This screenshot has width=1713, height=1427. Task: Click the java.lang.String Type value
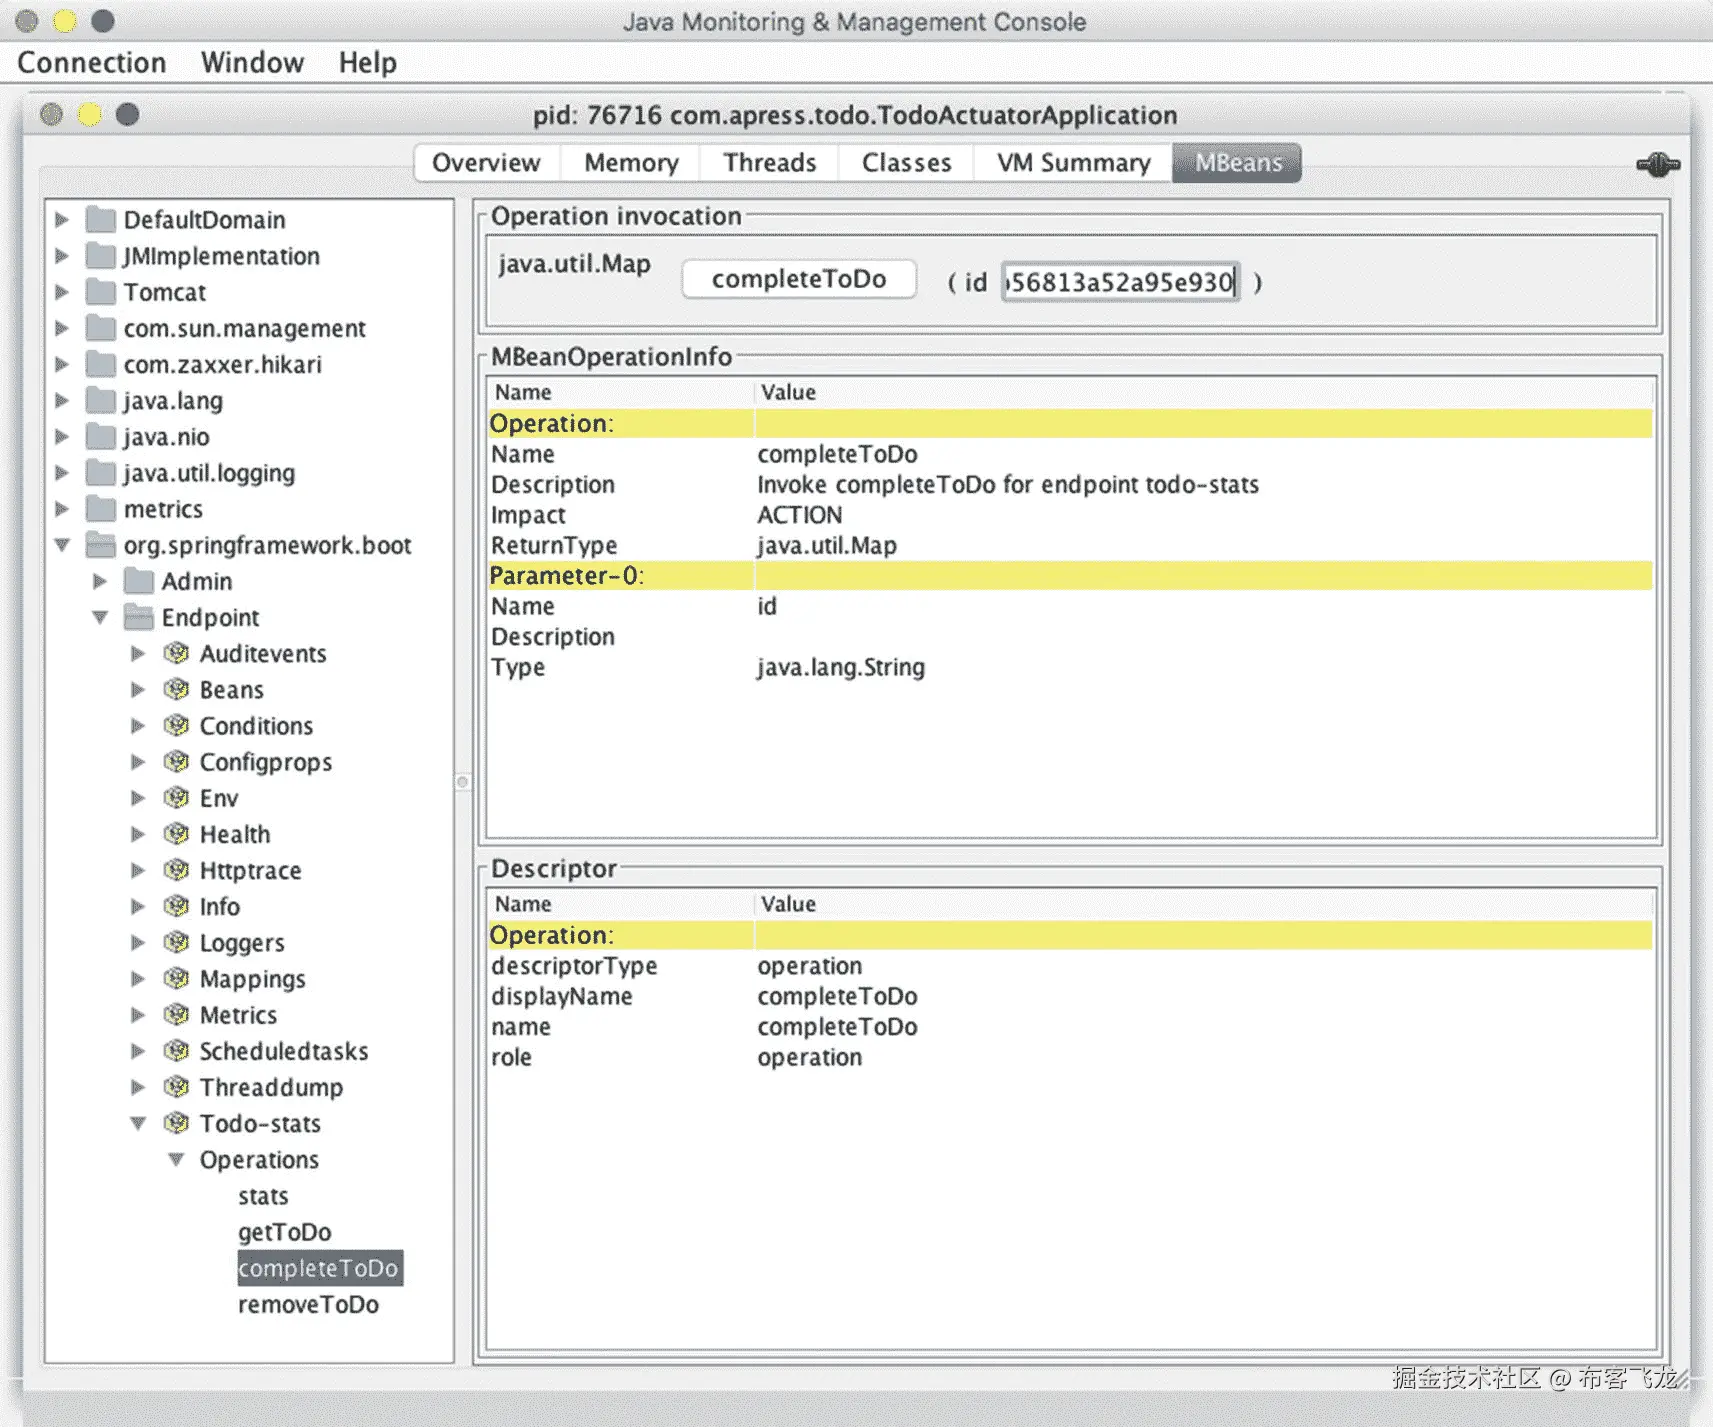click(841, 667)
